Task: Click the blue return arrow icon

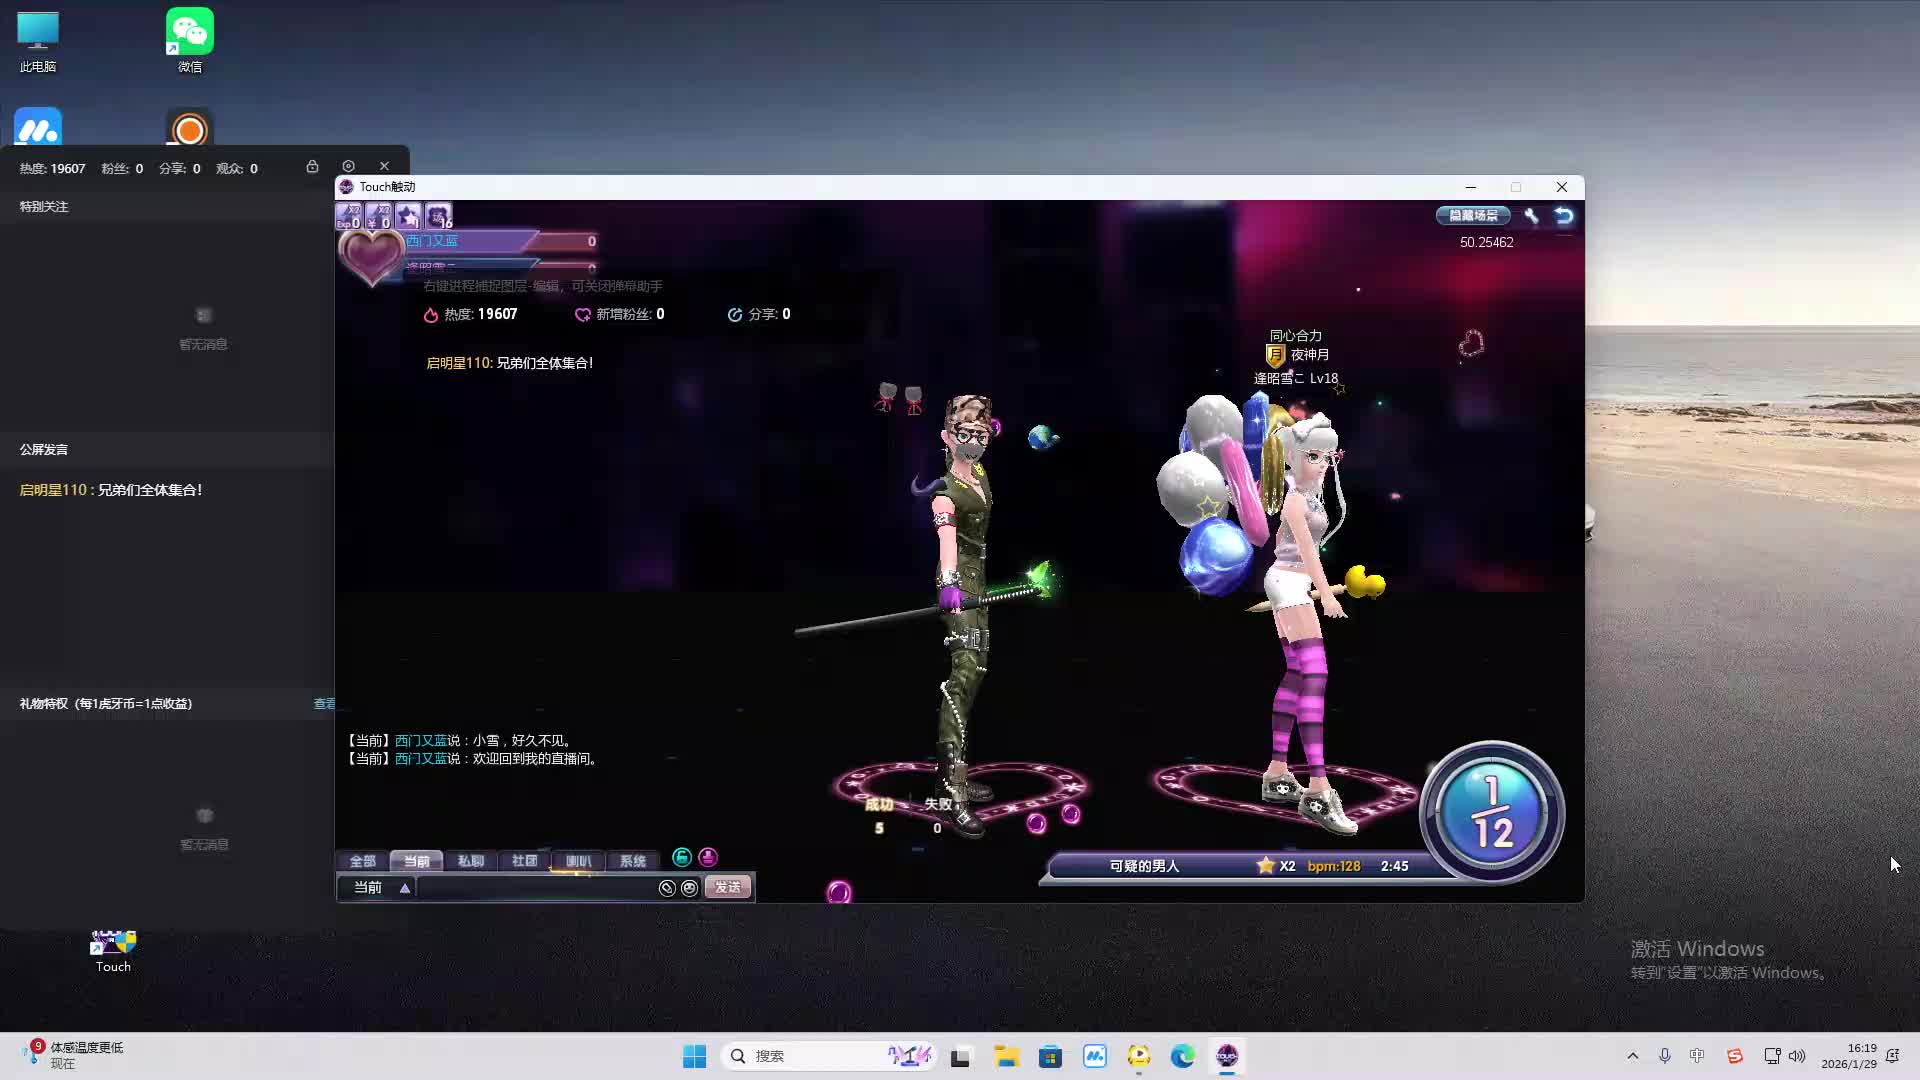Action: [1564, 216]
